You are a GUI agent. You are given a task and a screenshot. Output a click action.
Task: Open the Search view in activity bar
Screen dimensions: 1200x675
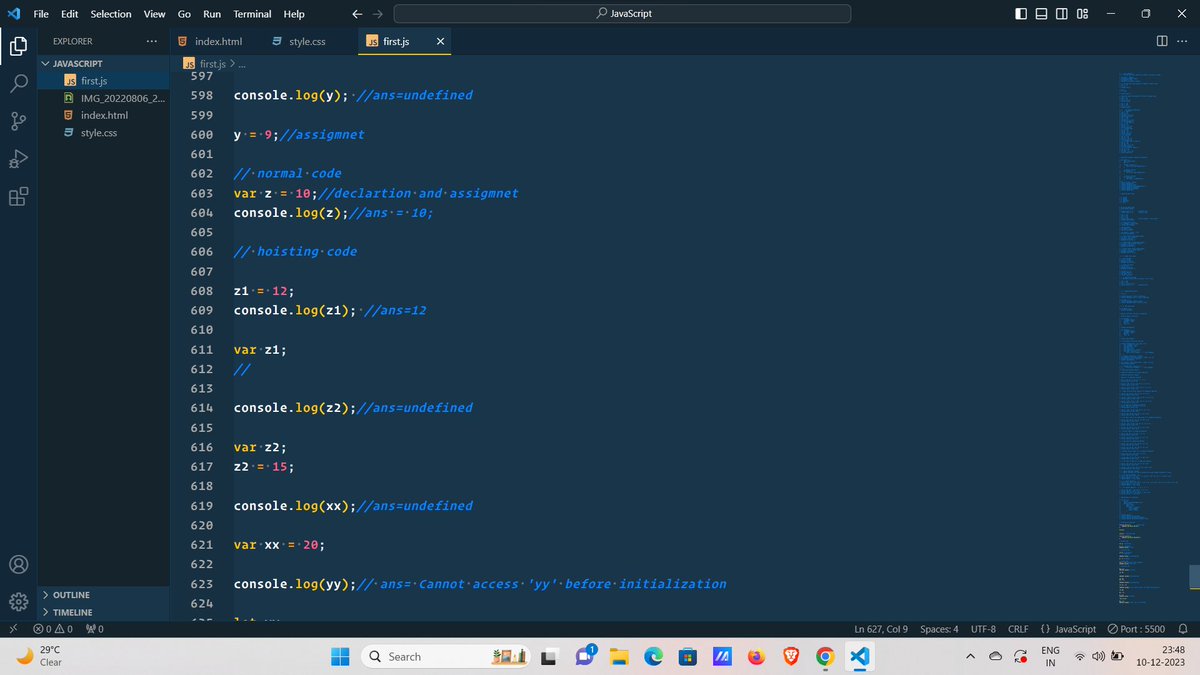click(x=18, y=84)
